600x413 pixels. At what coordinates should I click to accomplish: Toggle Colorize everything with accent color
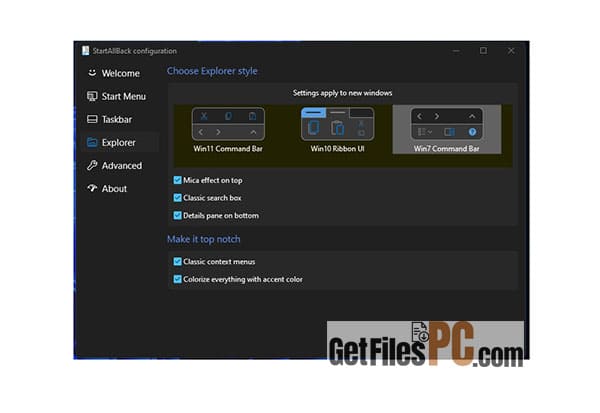click(x=178, y=279)
